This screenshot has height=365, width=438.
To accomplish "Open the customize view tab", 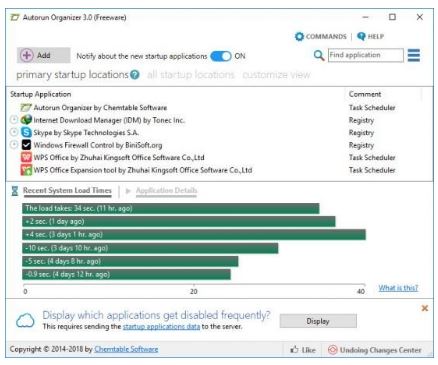I will pos(276,75).
